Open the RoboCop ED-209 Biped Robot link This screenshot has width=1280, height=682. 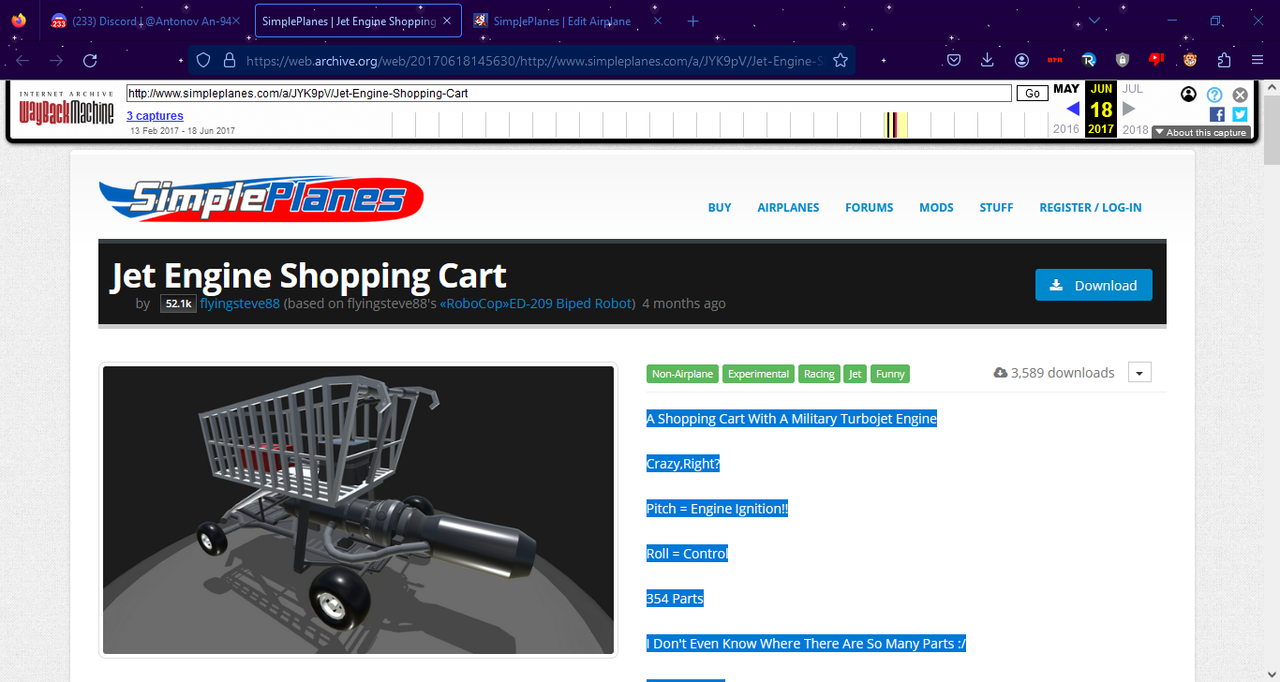[x=537, y=303]
